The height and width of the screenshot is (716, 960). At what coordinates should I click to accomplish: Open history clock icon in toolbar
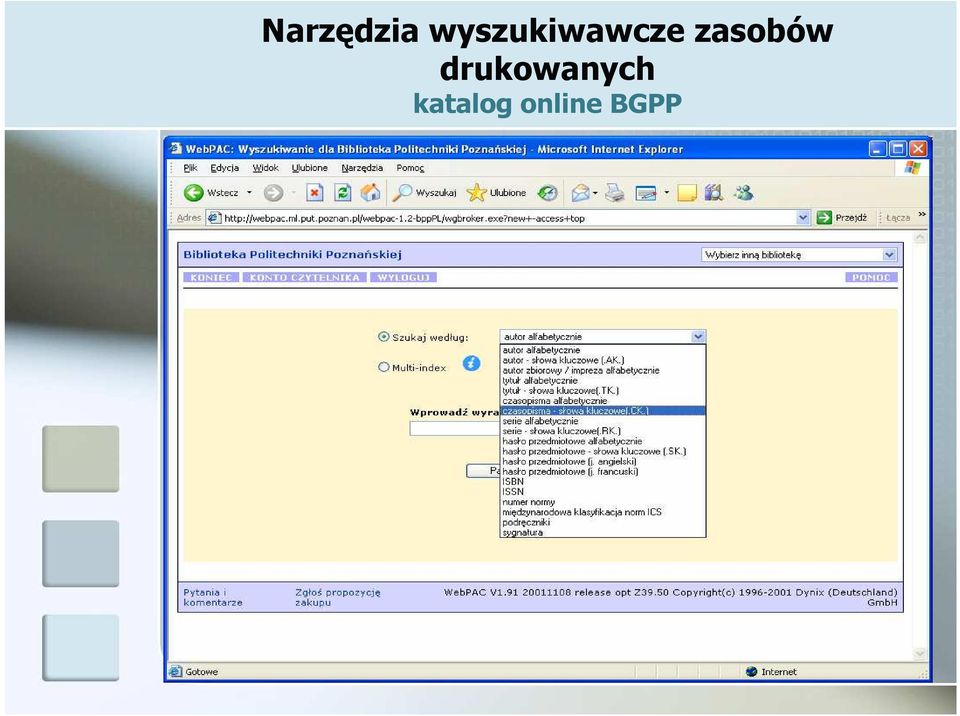[547, 193]
